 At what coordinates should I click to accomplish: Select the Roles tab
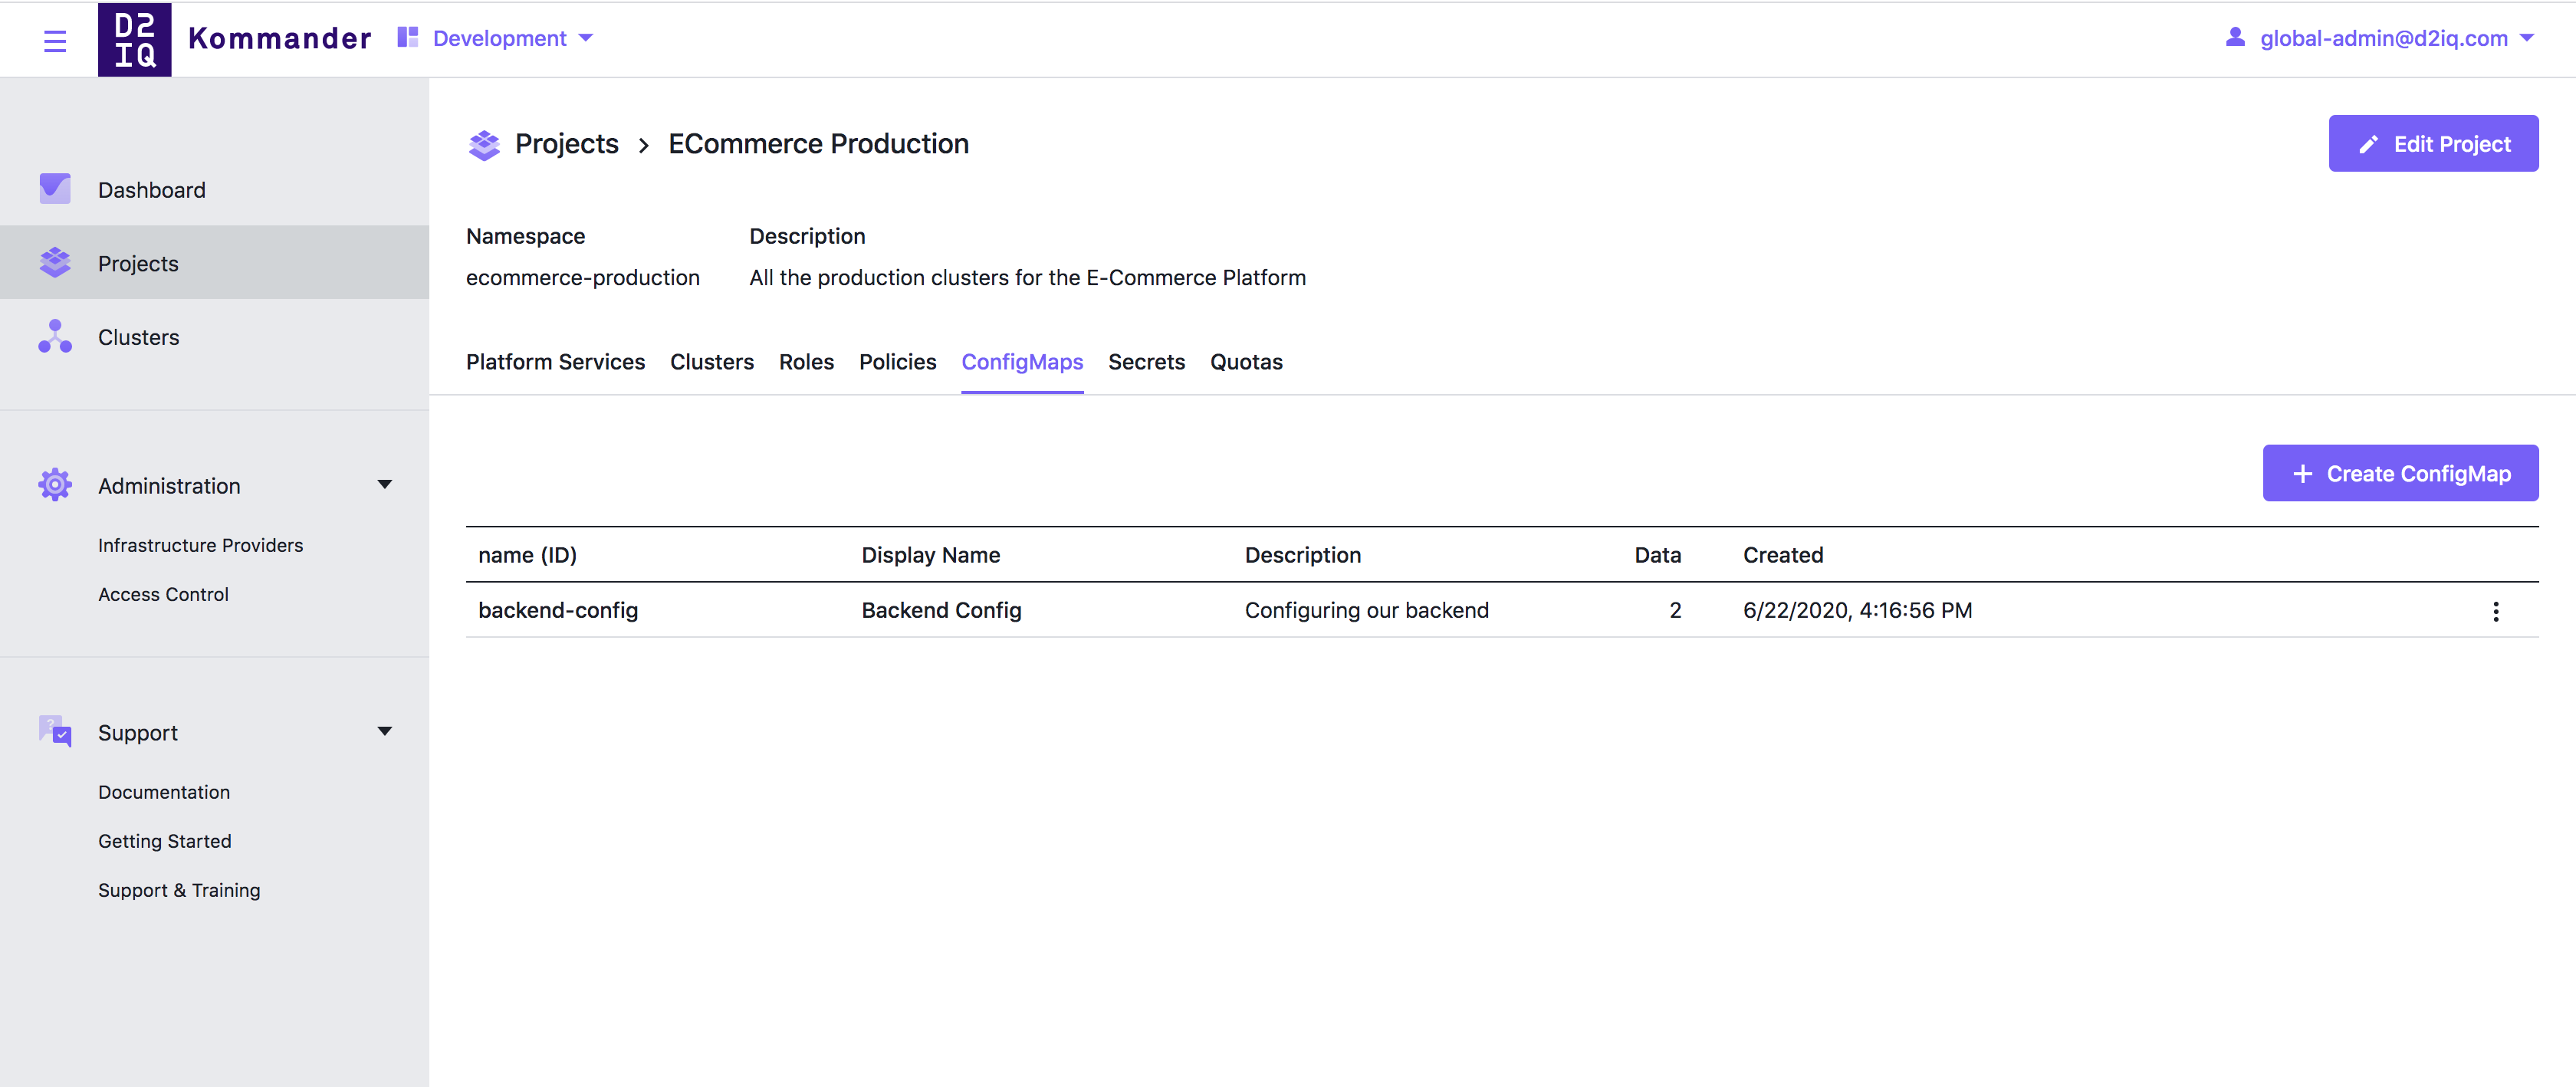(807, 361)
